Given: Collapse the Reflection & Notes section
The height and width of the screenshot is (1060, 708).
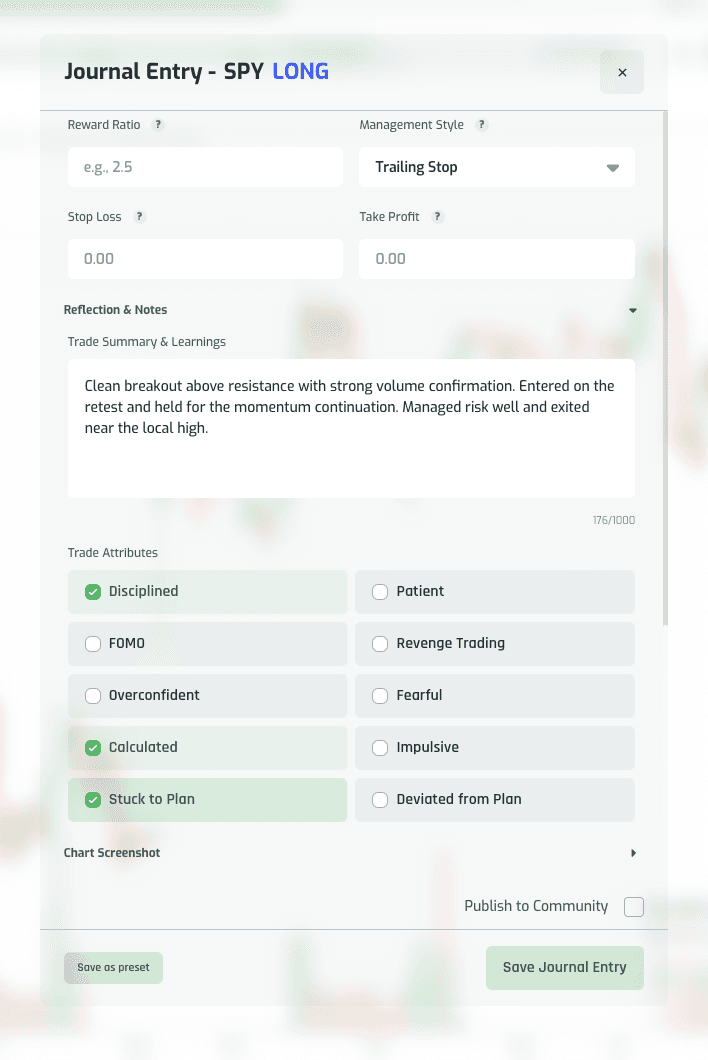Looking at the screenshot, I should point(633,310).
